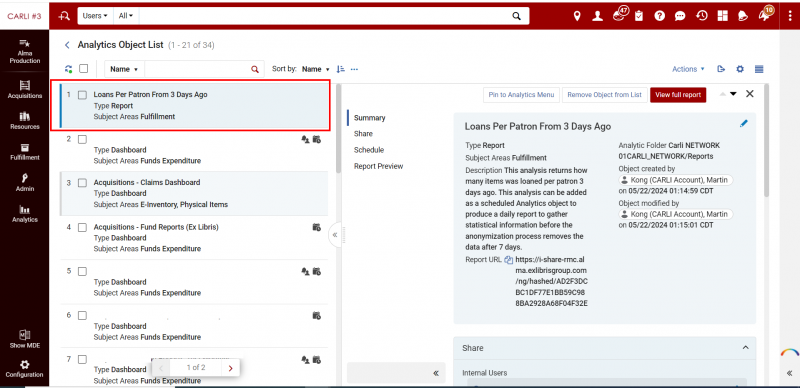This screenshot has height=388, width=800.
Task: Open the list settings gear icon
Action: click(740, 69)
